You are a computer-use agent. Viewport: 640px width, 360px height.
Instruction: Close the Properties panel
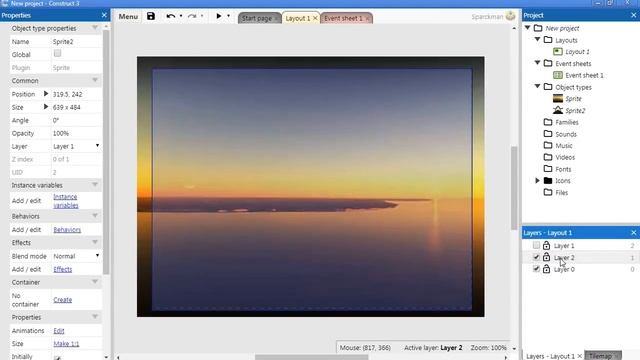point(104,15)
